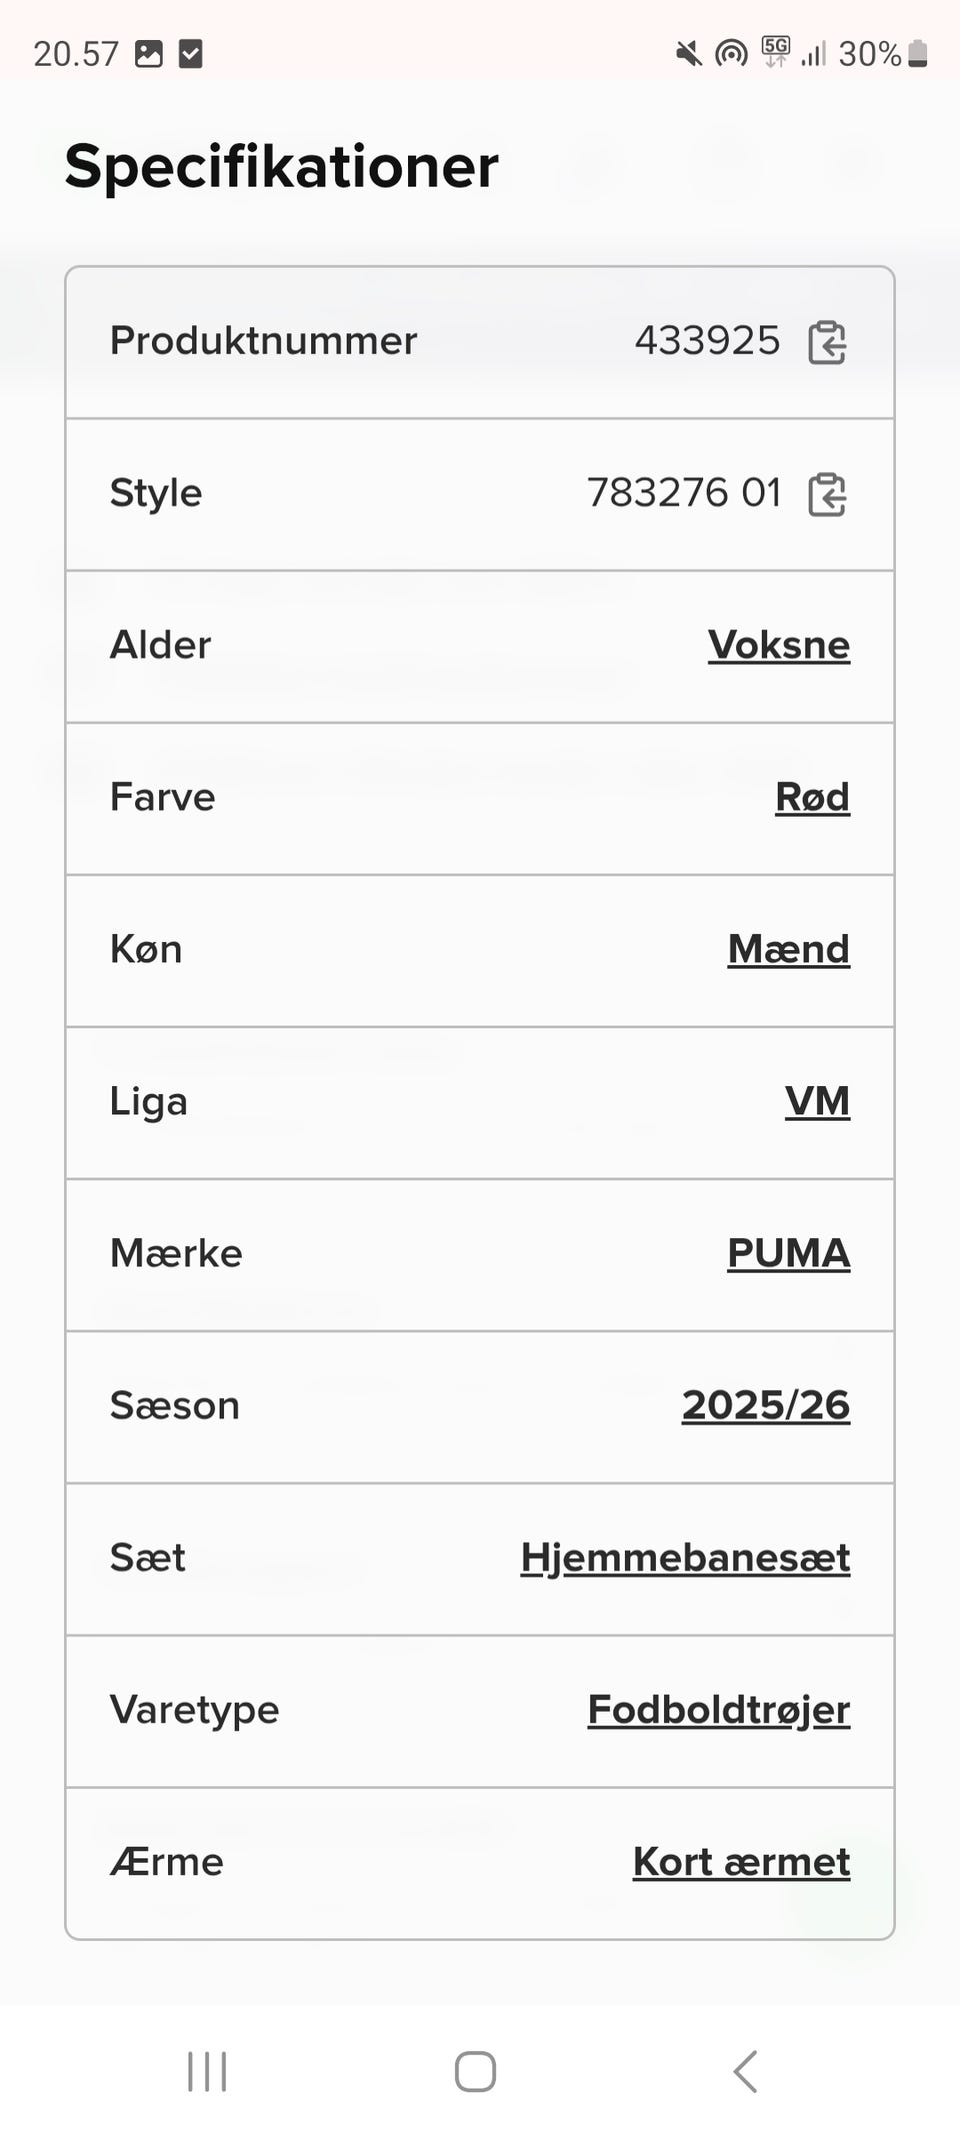960x2133 pixels.
Task: Tap the Android back navigation arrow
Action: coord(745,2071)
